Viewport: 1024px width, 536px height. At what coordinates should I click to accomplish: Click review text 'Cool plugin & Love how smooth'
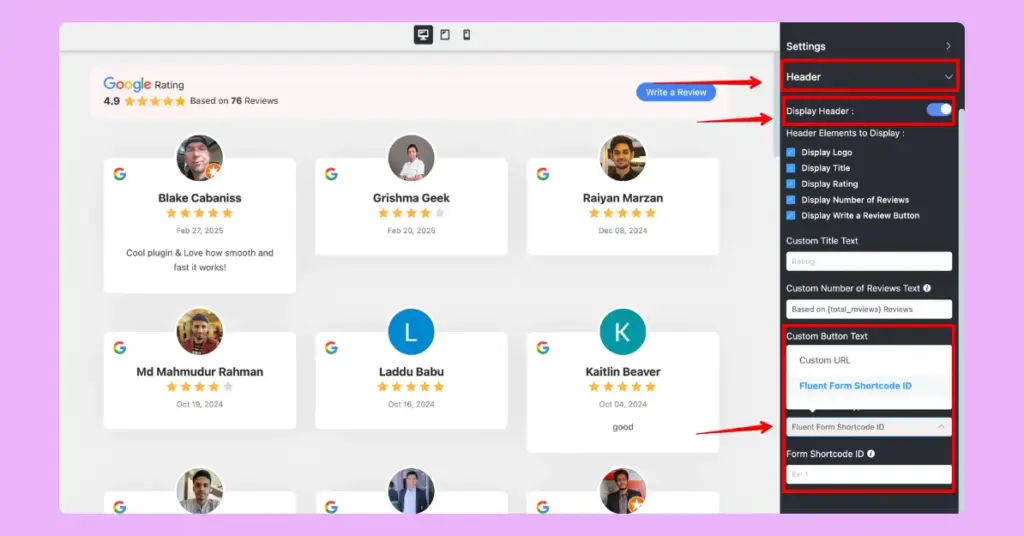point(200,260)
